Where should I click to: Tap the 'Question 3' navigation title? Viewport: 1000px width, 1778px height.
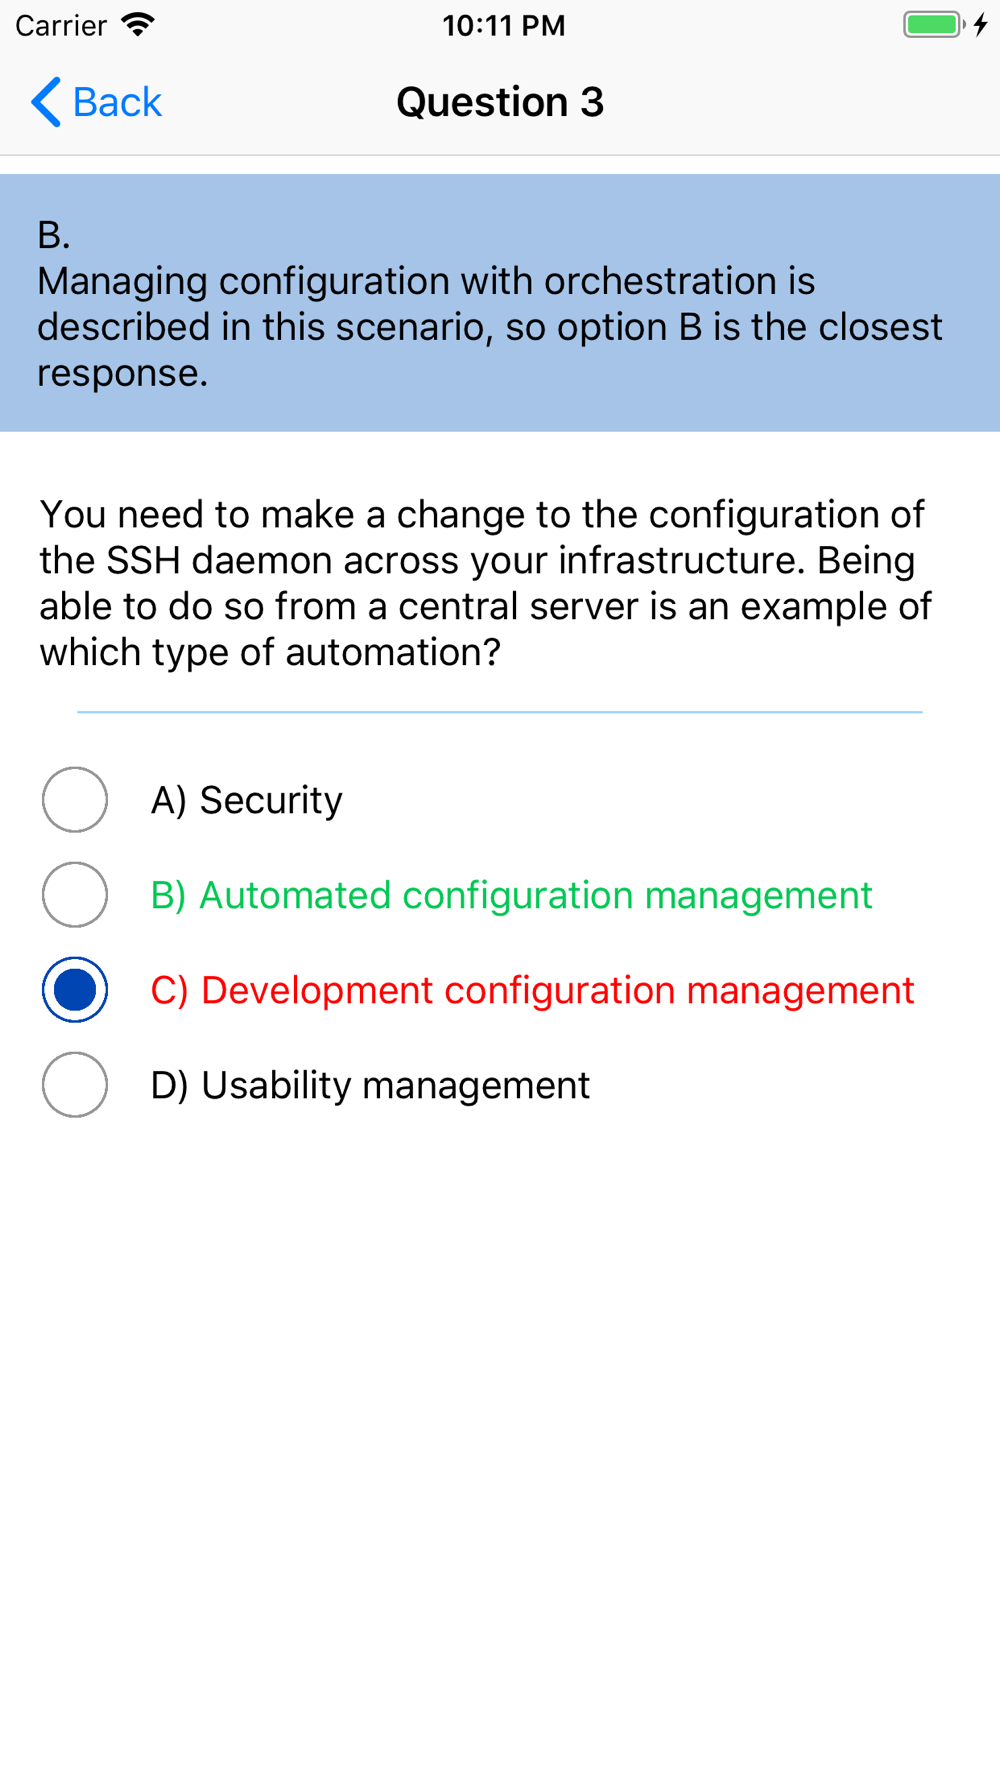(x=500, y=102)
